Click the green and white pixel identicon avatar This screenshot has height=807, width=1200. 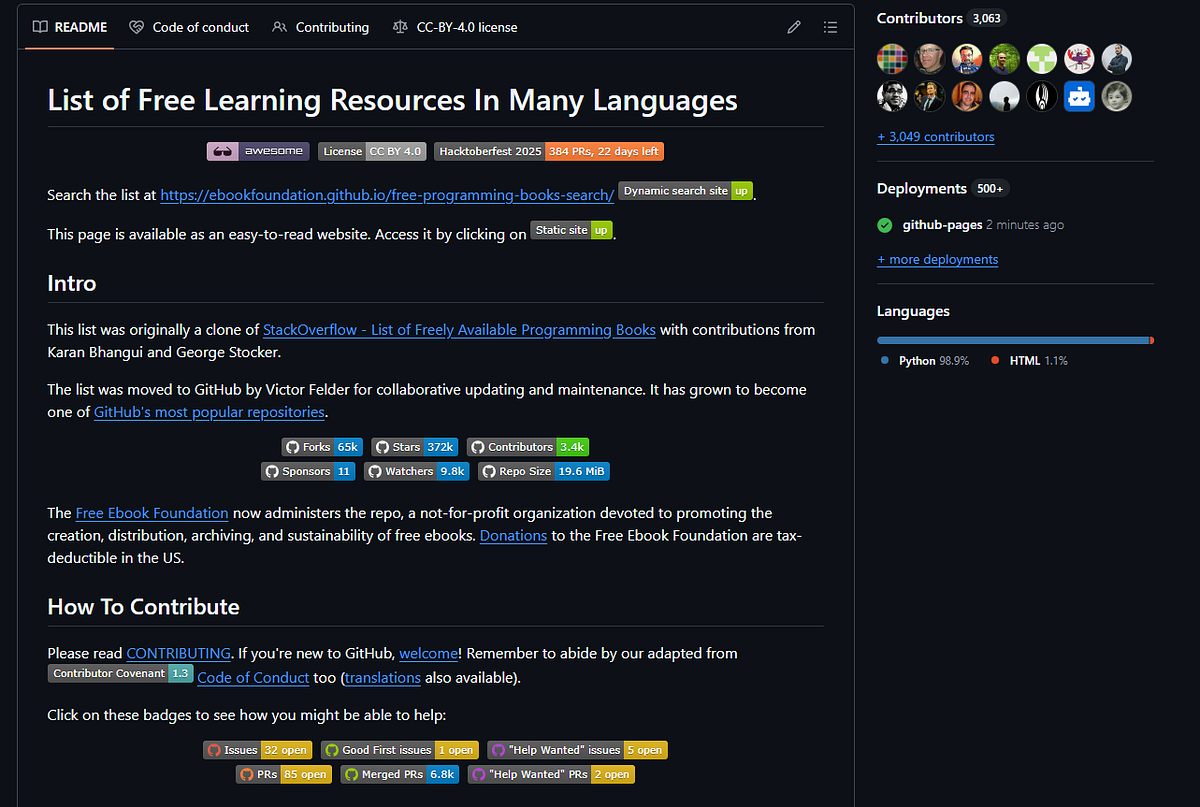pos(1042,59)
